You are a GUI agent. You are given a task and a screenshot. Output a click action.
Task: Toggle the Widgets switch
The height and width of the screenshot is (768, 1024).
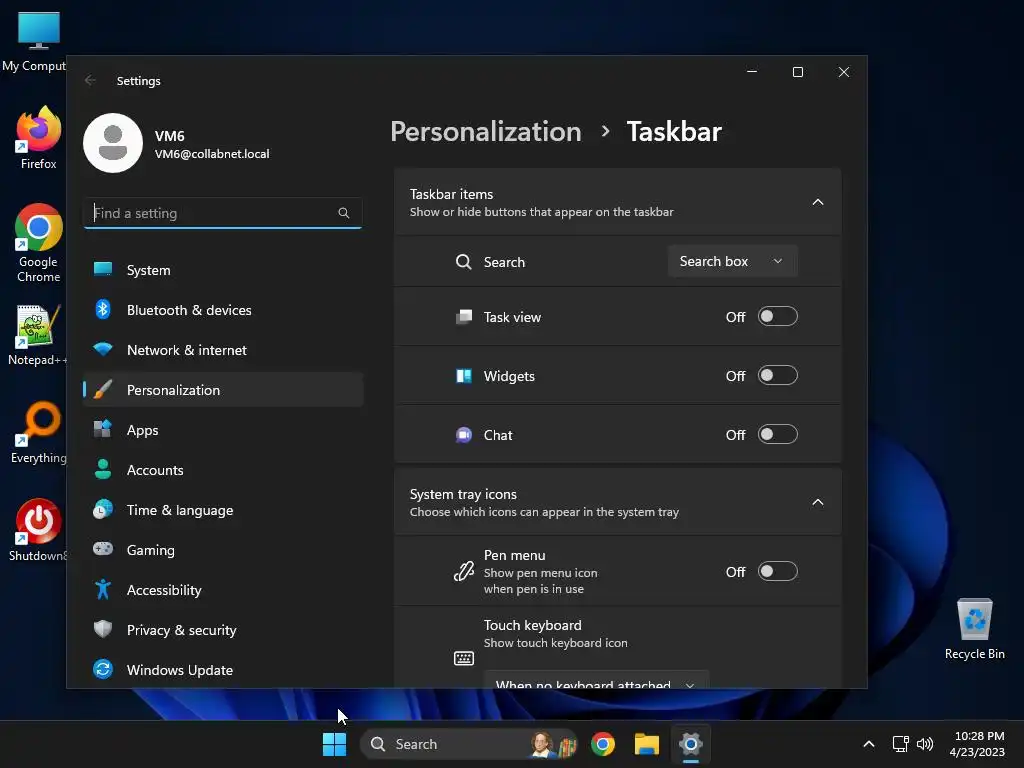777,376
